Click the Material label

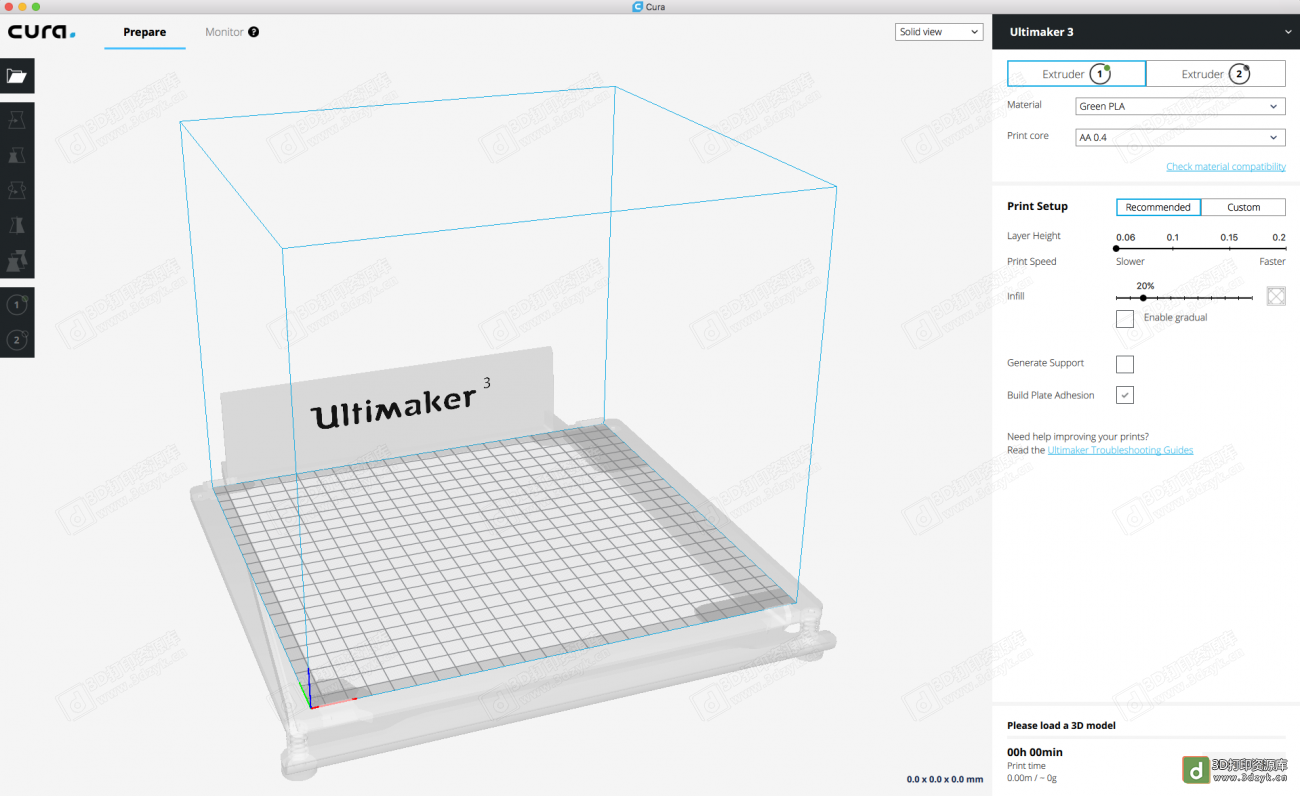tap(1024, 104)
